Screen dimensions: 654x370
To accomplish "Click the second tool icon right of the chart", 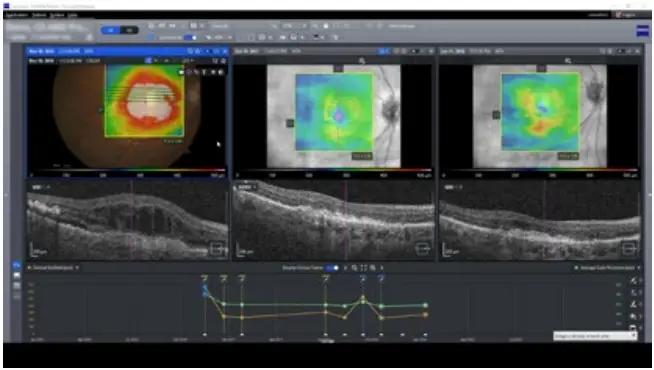I will point(633,293).
